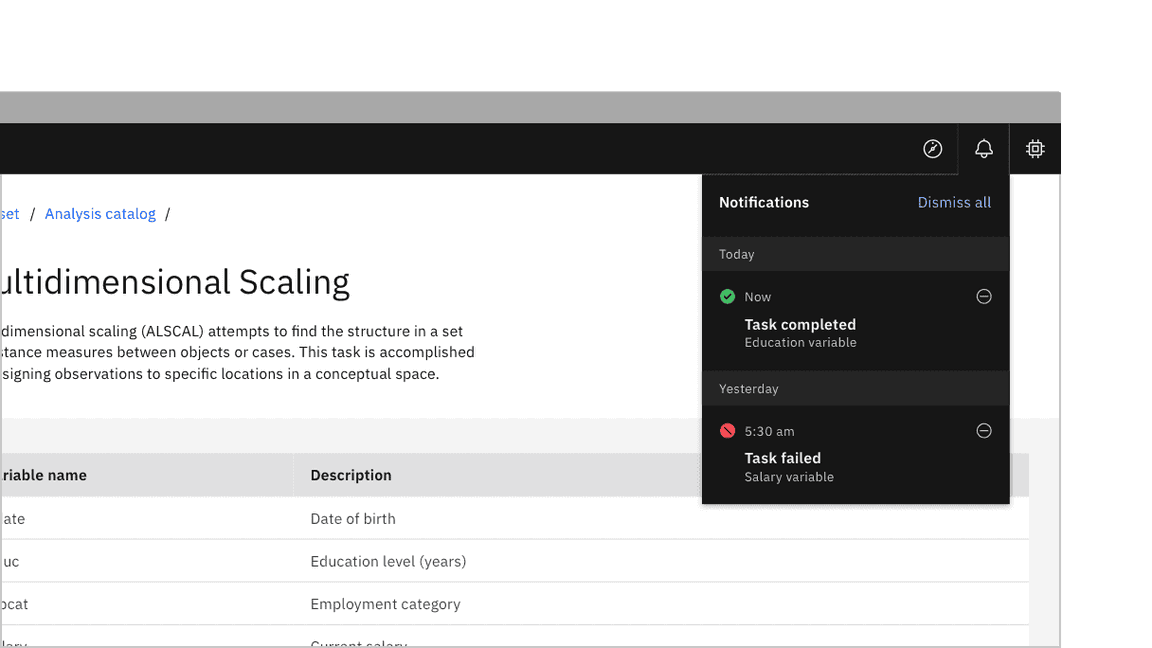The width and height of the screenshot is (1152, 648).
Task: Click the red error status icon
Action: 728,431
